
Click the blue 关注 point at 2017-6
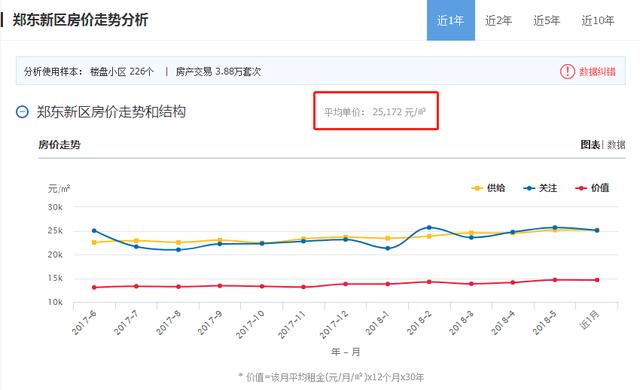coord(94,230)
